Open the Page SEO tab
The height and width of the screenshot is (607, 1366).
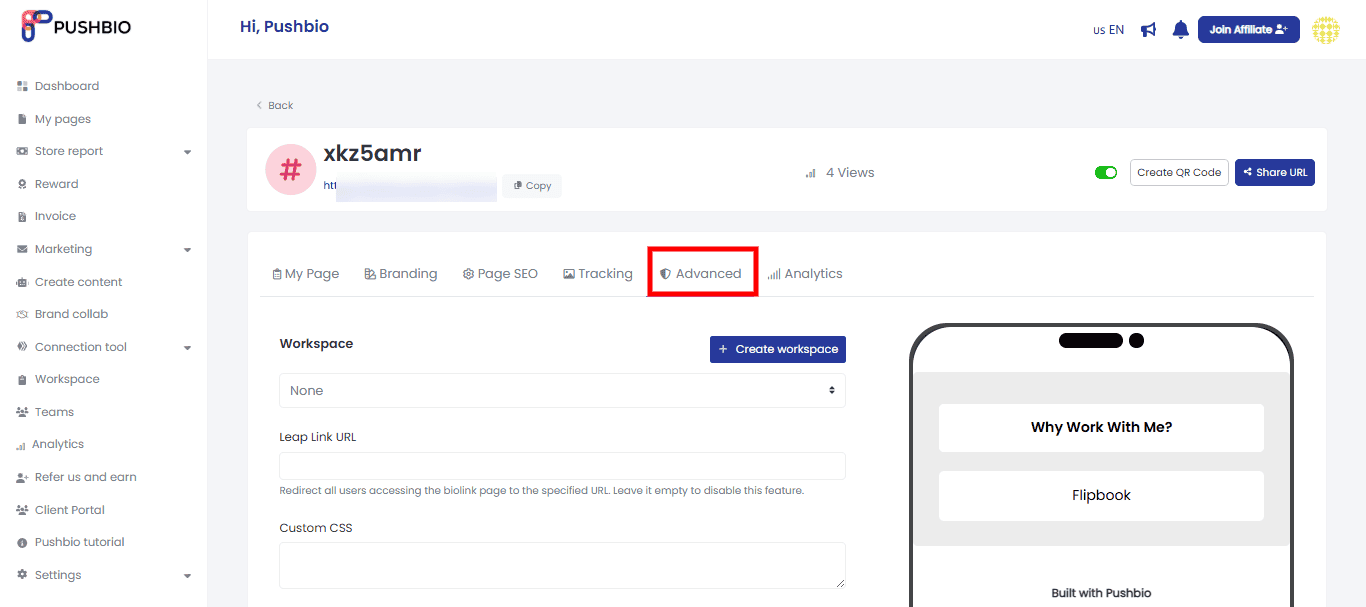[x=500, y=273]
